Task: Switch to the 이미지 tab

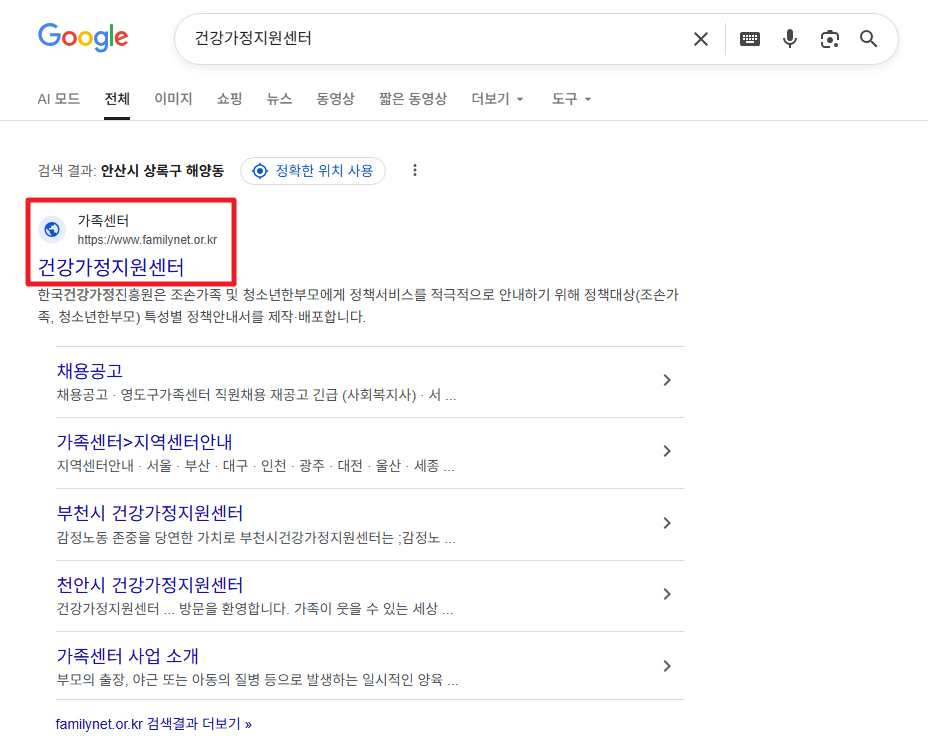Action: click(x=173, y=99)
